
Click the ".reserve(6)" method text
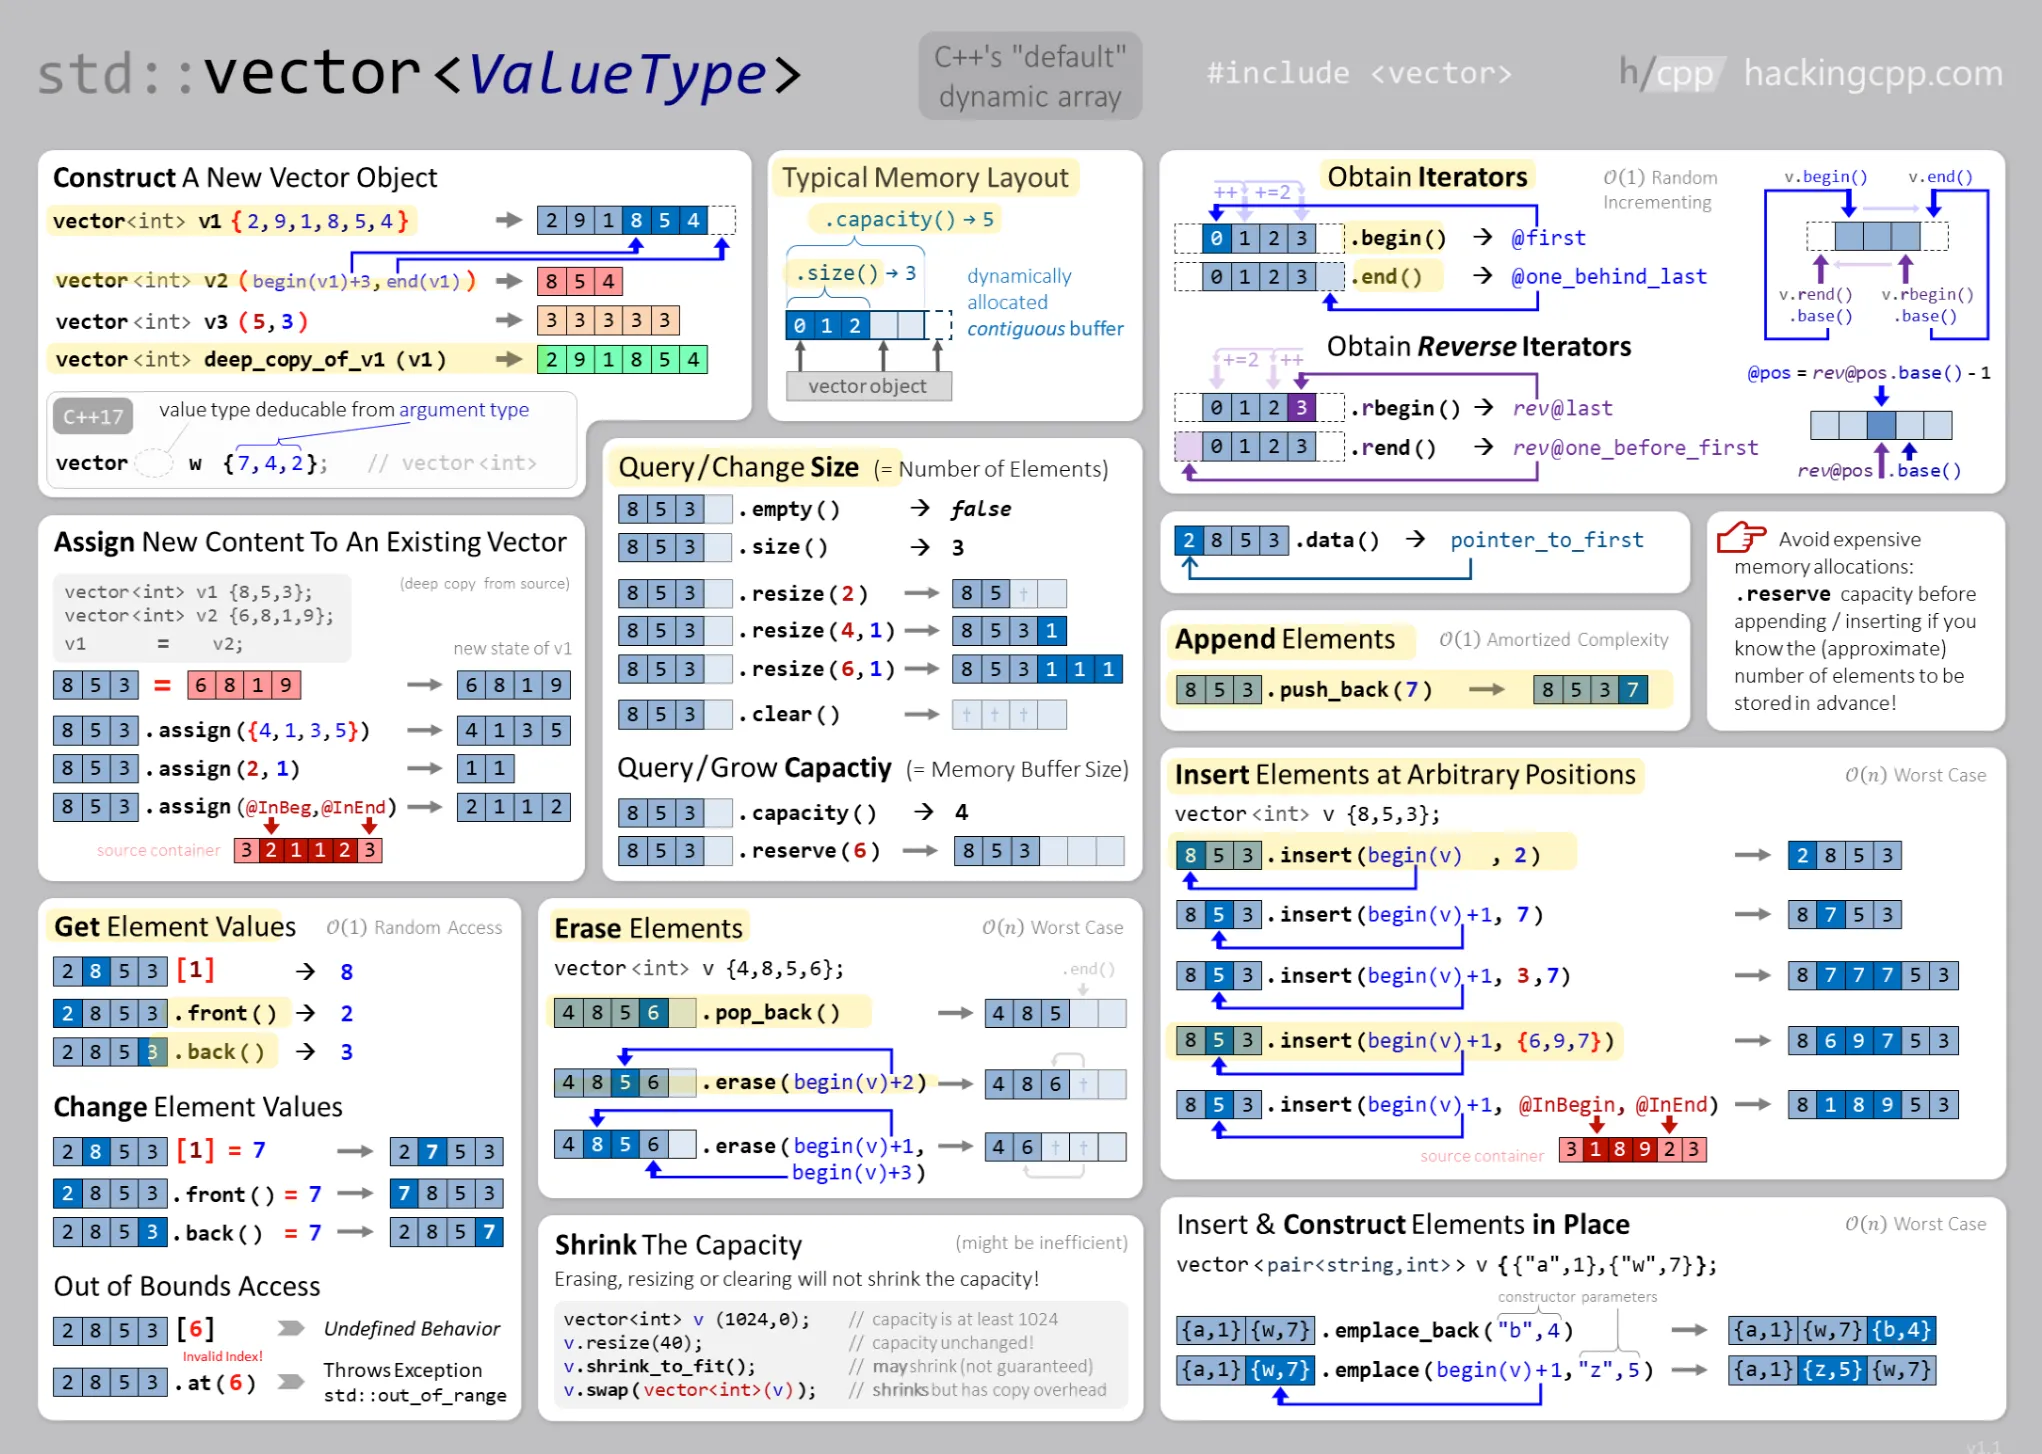point(809,851)
